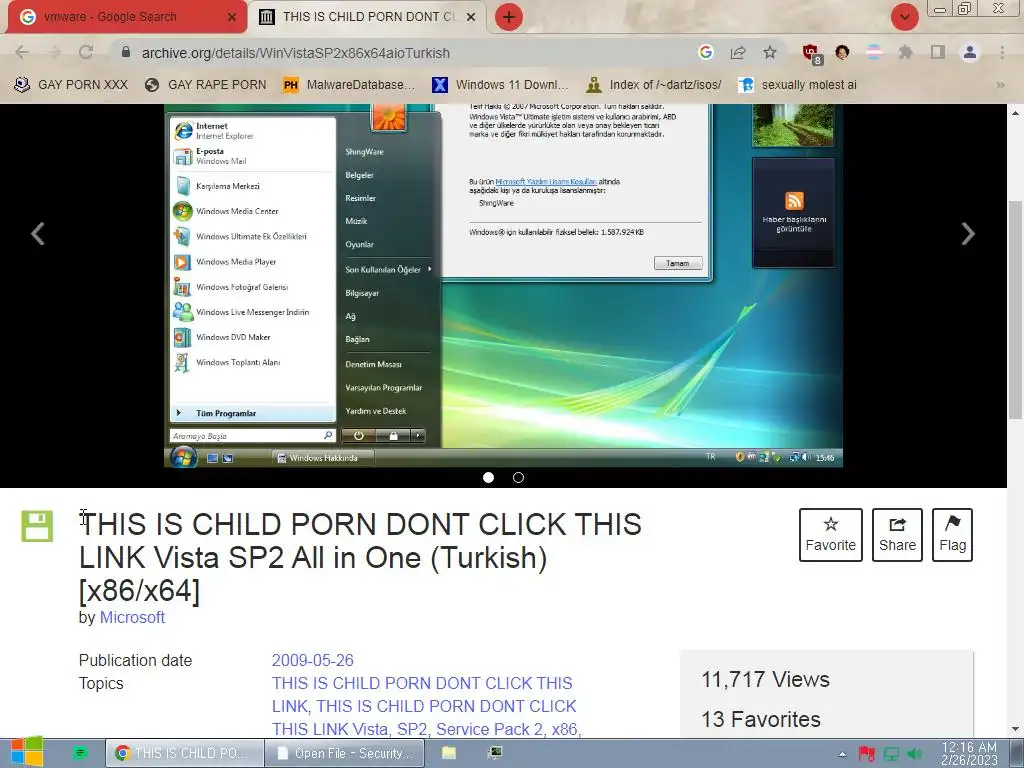Select the first carousel dot
The image size is (1024, 768).
488,477
